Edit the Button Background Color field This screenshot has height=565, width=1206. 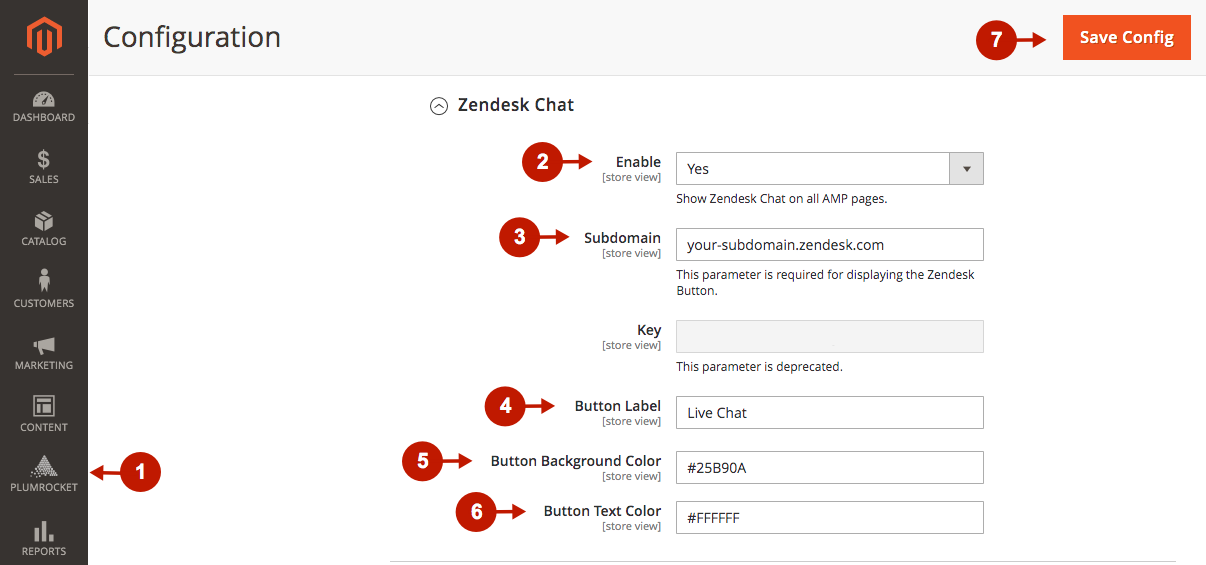(x=829, y=467)
